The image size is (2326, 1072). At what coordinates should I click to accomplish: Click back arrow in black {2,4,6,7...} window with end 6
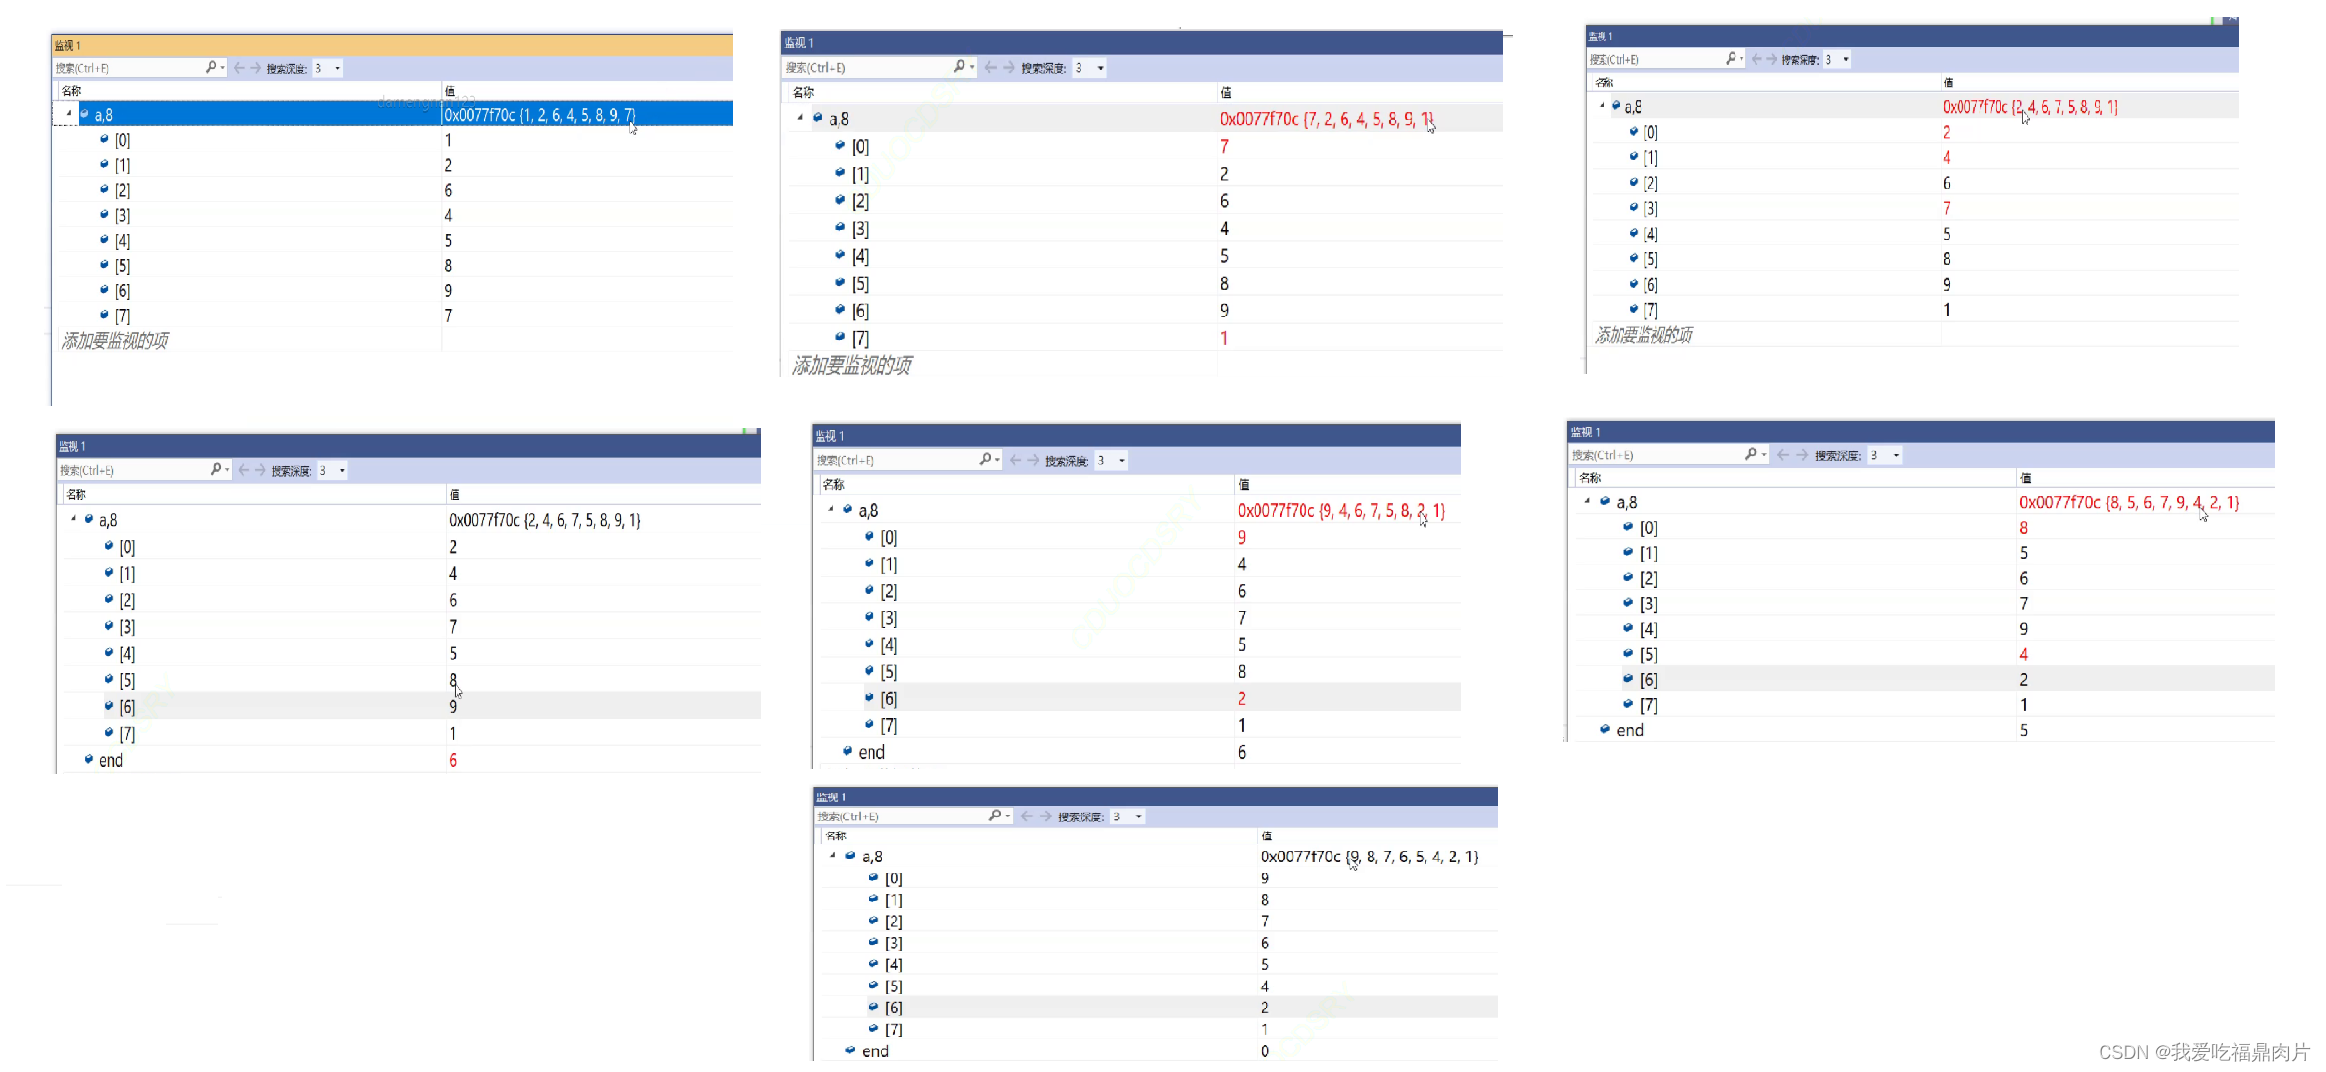click(x=244, y=469)
